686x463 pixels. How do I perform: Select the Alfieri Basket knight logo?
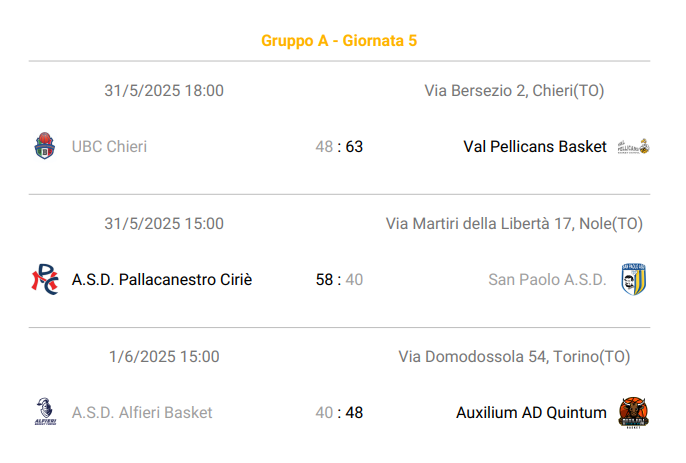45,412
